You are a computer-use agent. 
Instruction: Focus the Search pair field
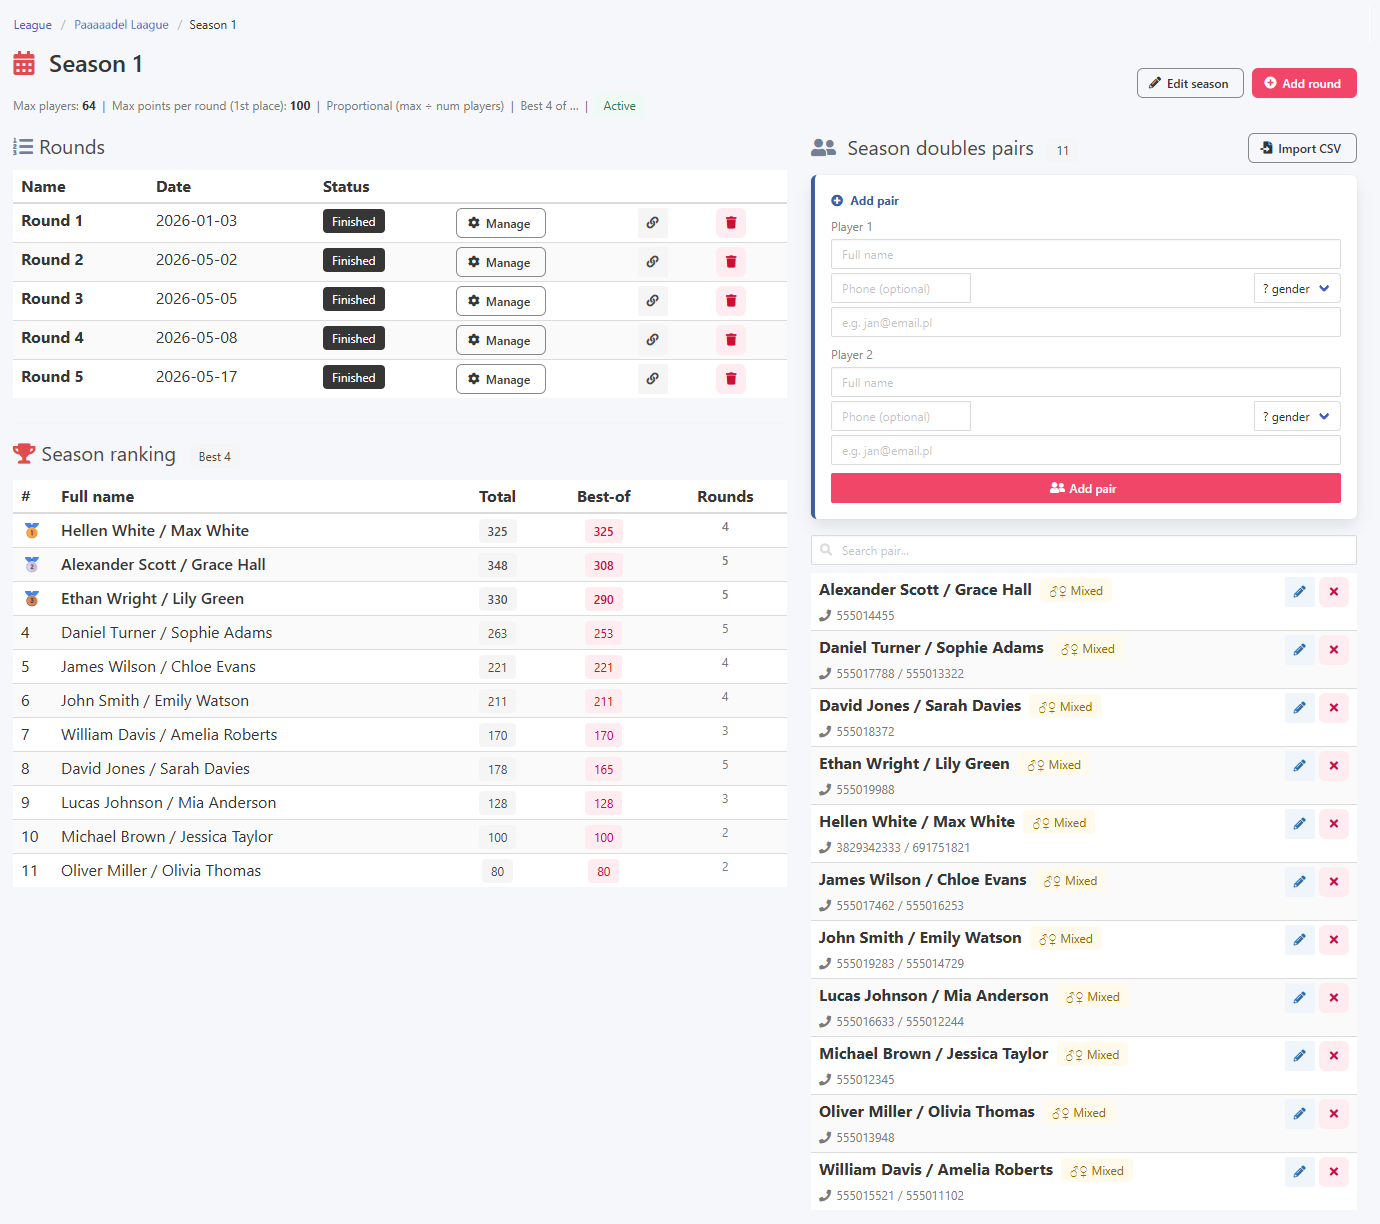coord(1084,550)
